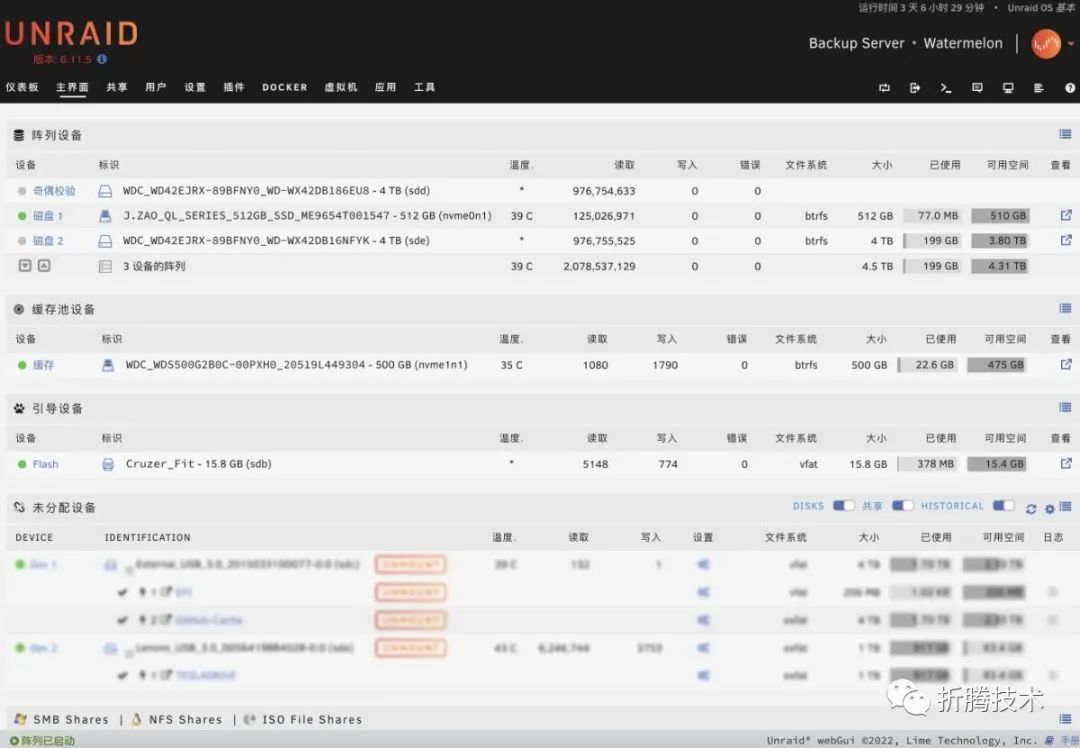Click the 未分配设备 refresh icon
Screen dimensions: 1080x748
point(1031,509)
